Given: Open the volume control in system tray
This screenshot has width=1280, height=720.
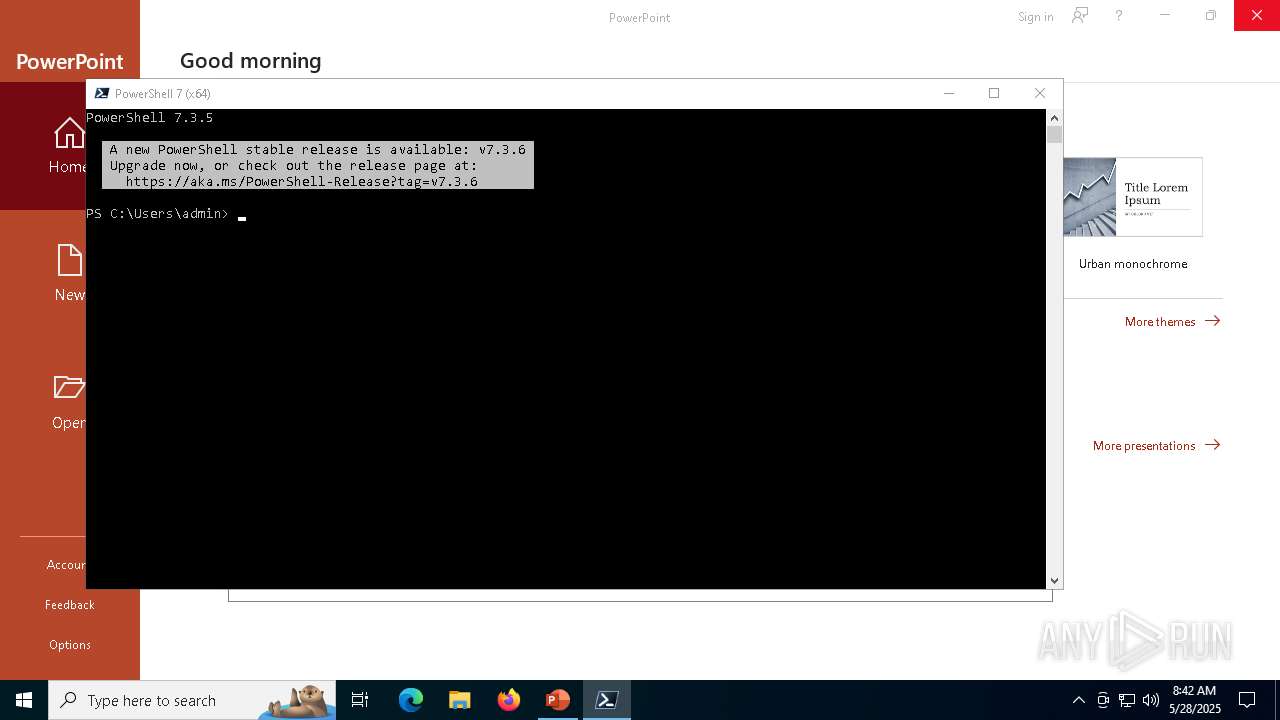Looking at the screenshot, I should [1151, 700].
